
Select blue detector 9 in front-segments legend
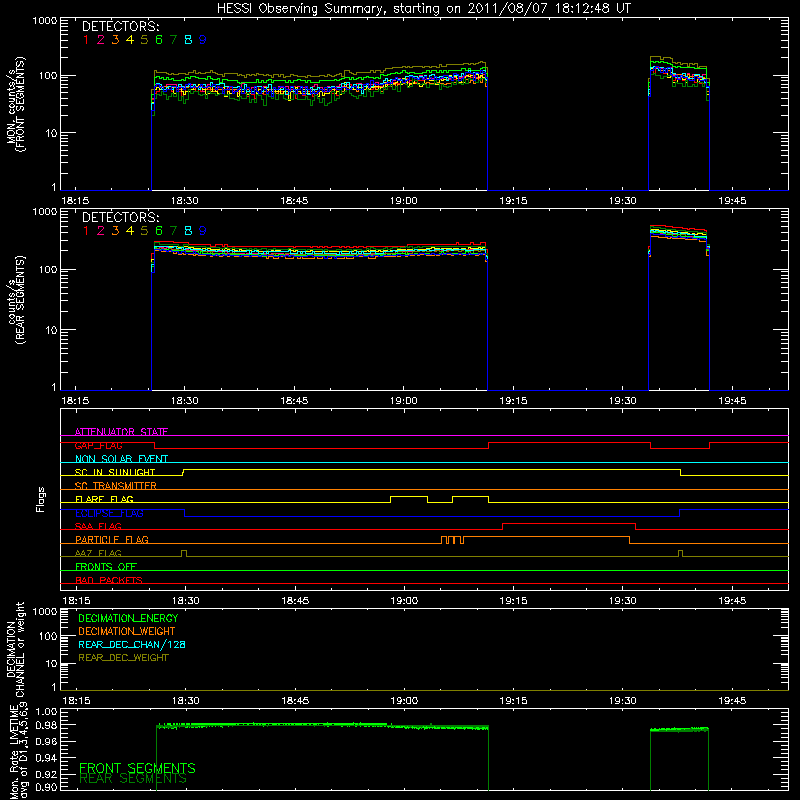point(203,40)
